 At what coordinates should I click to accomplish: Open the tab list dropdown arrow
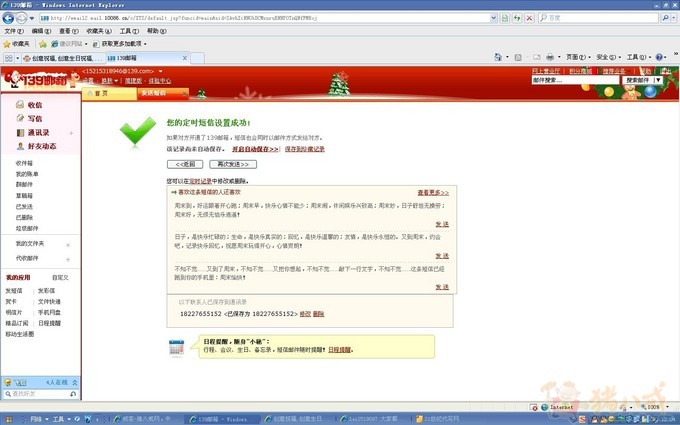[x=18, y=58]
